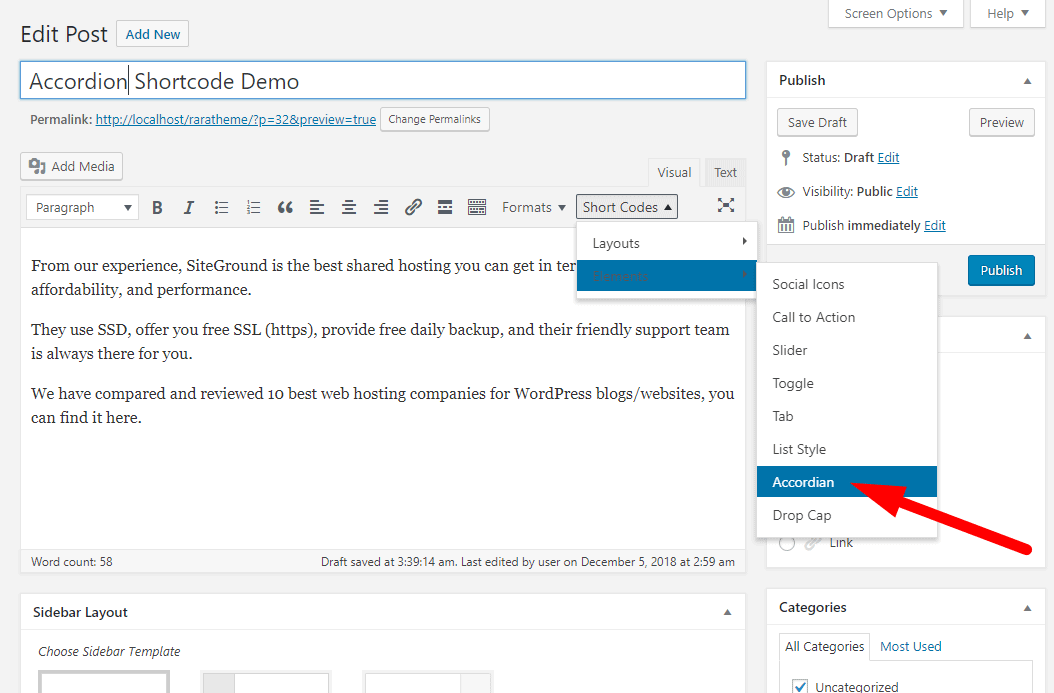
Task: Open the Help dropdown
Action: [x=1008, y=13]
